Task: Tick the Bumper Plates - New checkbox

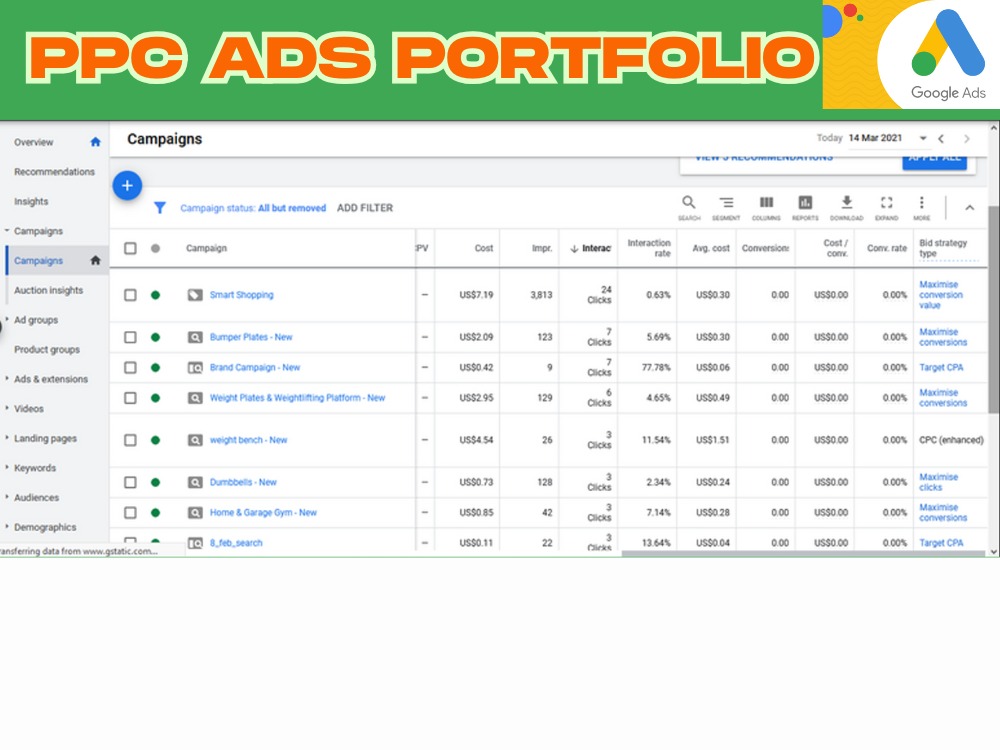Action: [130, 337]
